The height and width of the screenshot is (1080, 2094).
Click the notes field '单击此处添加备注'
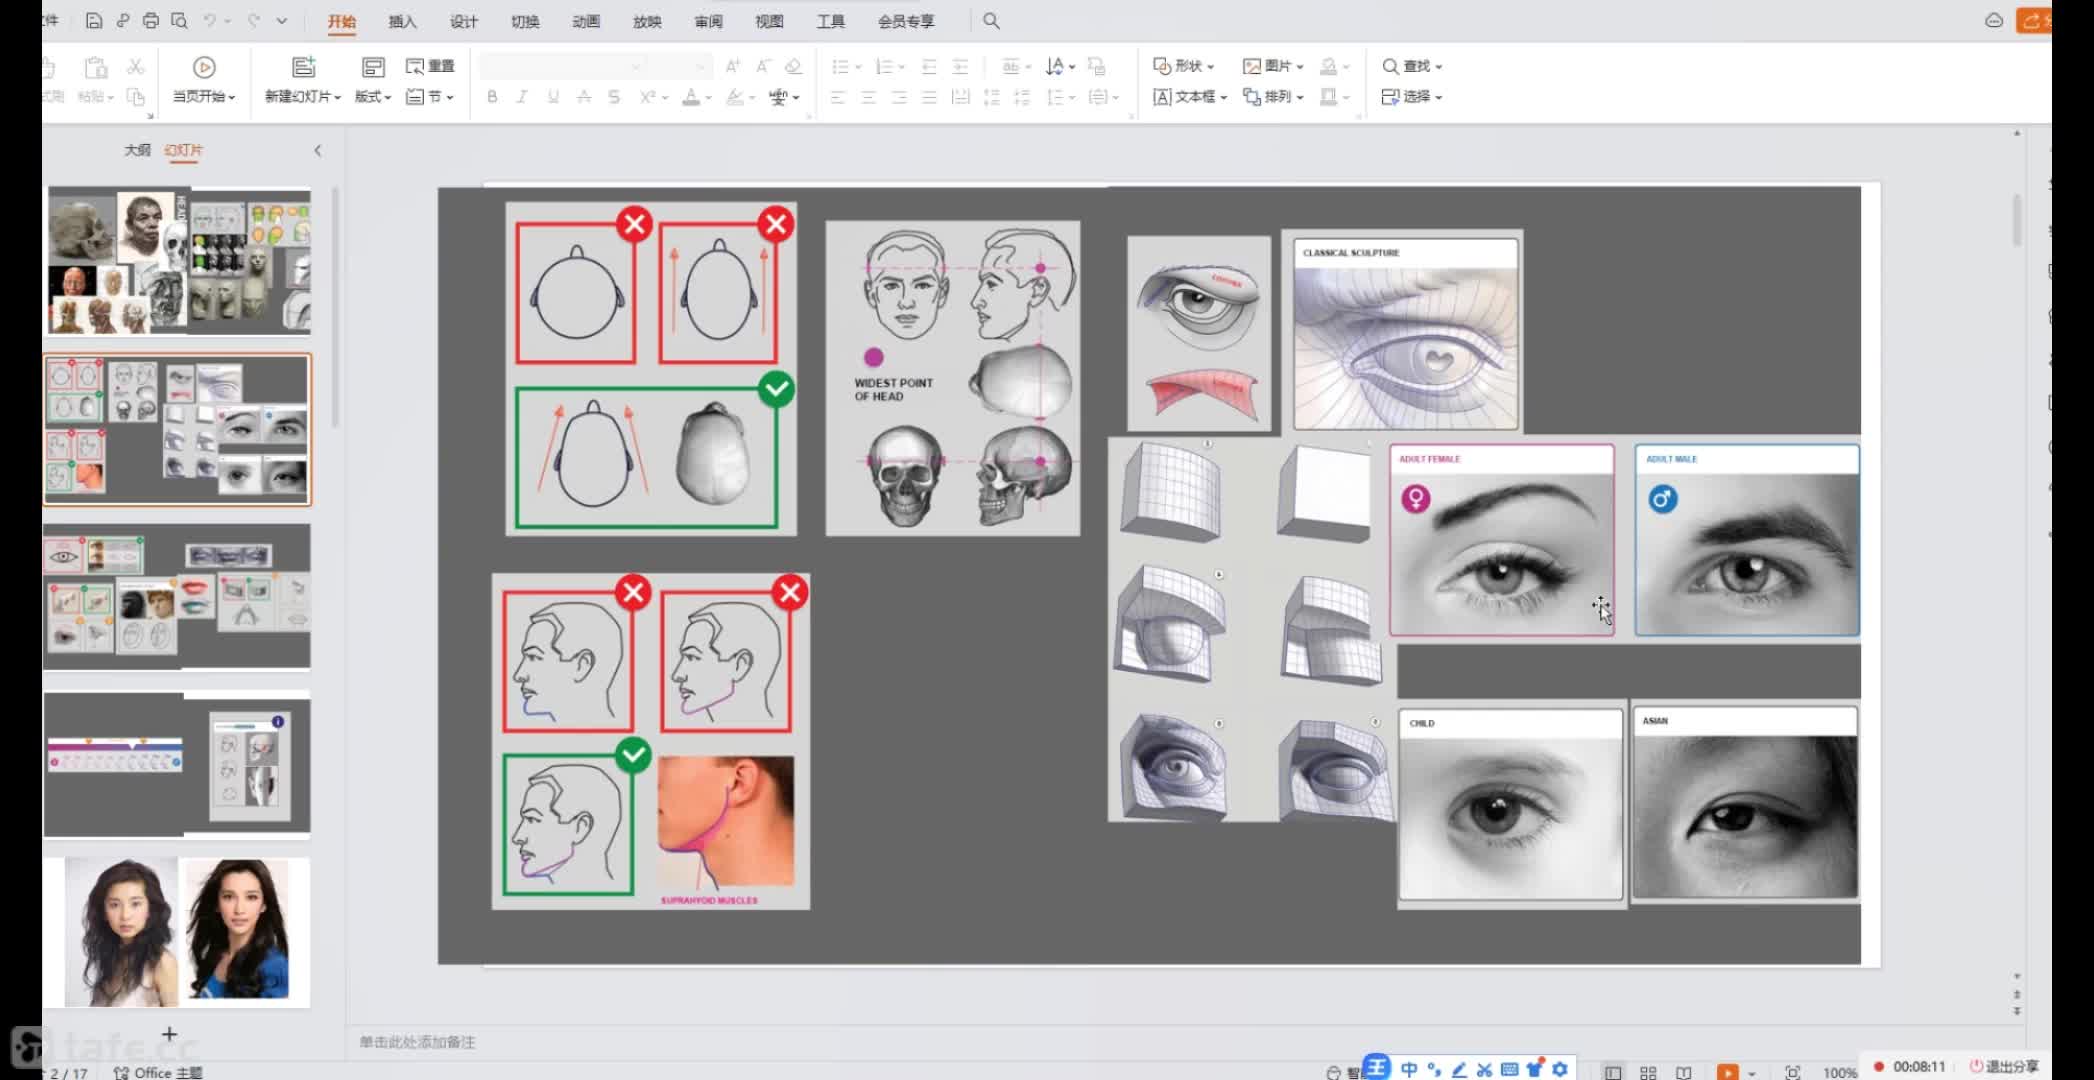(417, 1042)
